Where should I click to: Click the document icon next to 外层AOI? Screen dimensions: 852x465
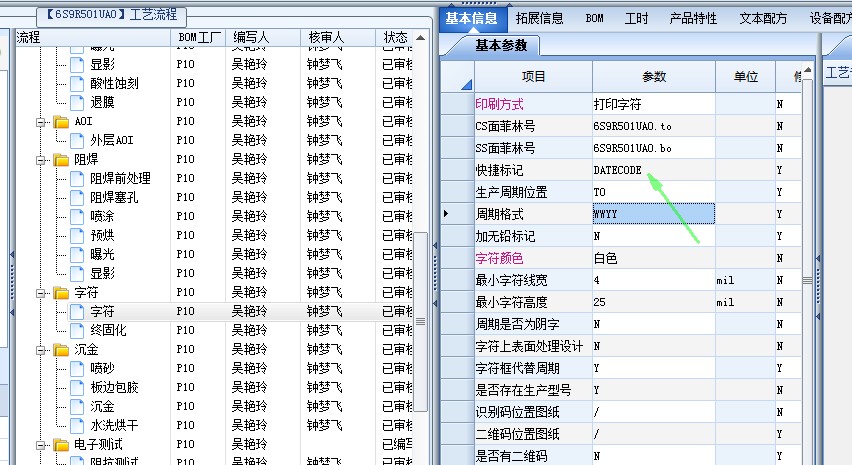click(77, 140)
